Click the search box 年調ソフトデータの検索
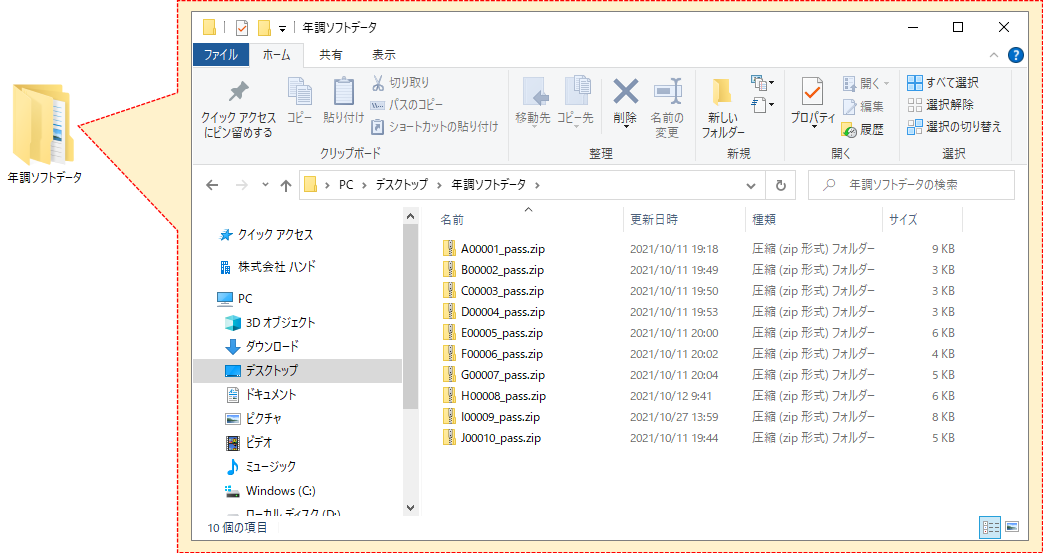 tap(911, 186)
